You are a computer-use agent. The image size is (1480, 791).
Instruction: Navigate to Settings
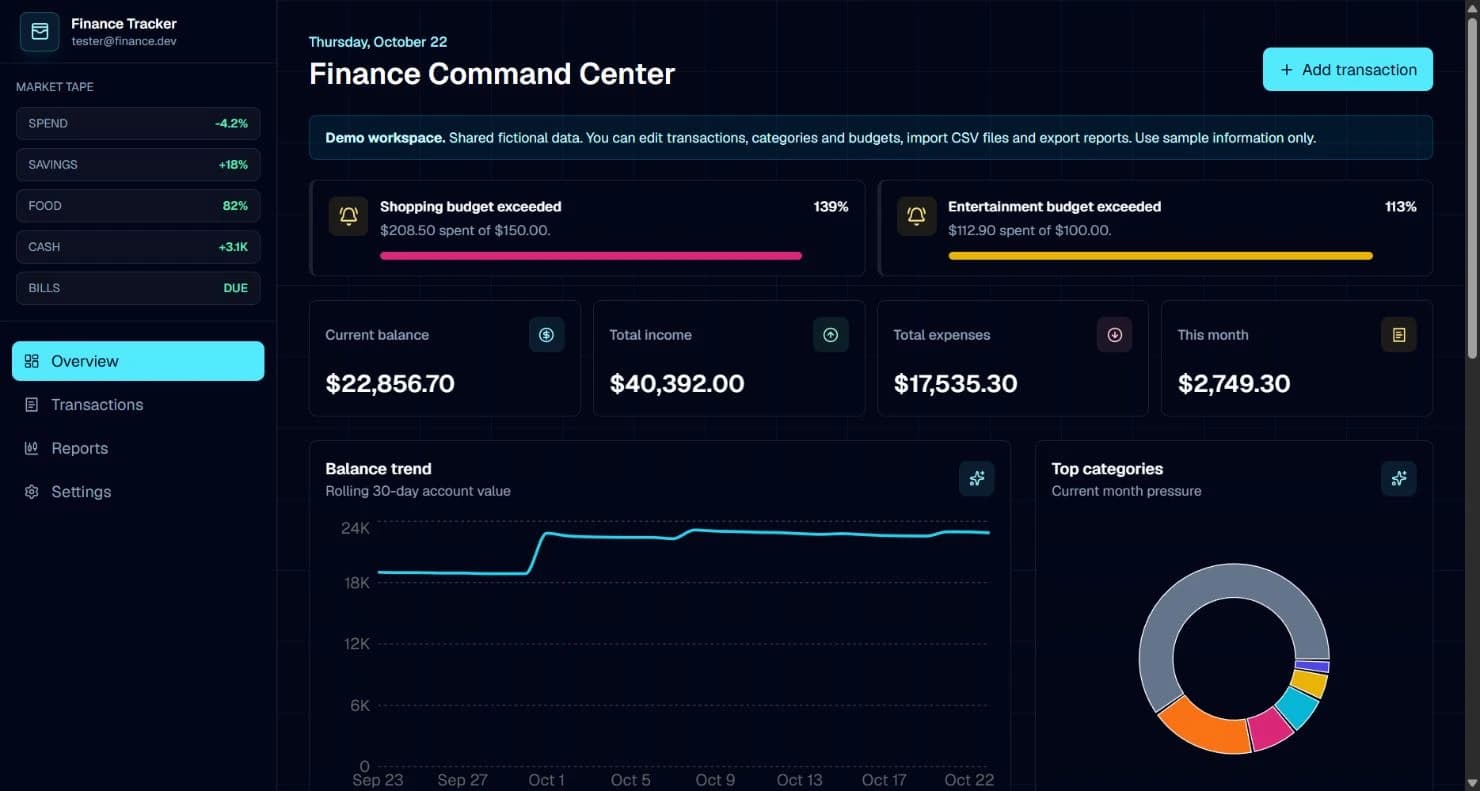point(138,492)
